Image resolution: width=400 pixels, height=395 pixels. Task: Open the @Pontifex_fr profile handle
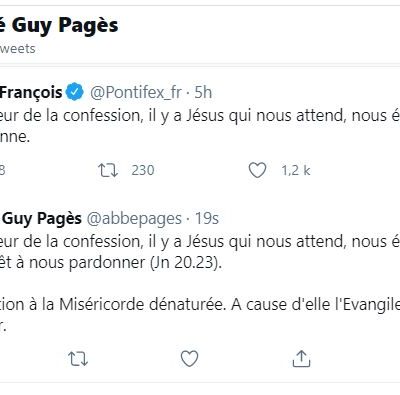pos(136,92)
